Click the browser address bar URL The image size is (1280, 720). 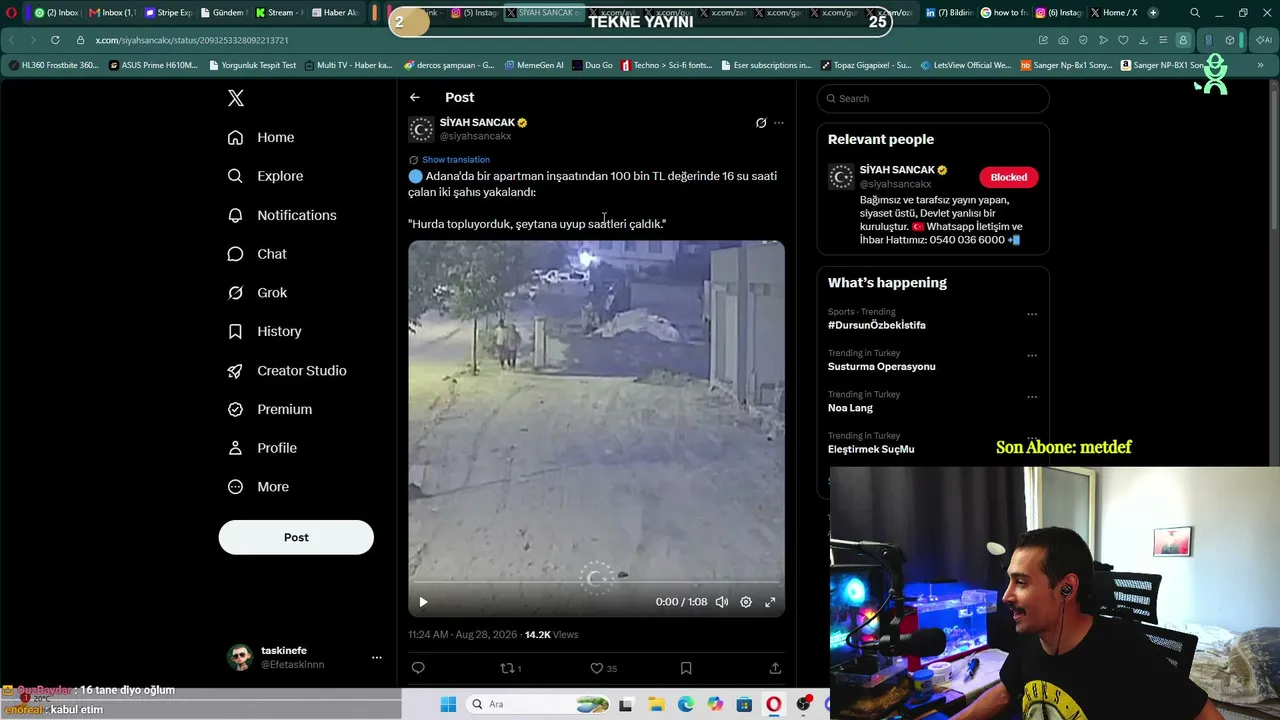[x=192, y=40]
